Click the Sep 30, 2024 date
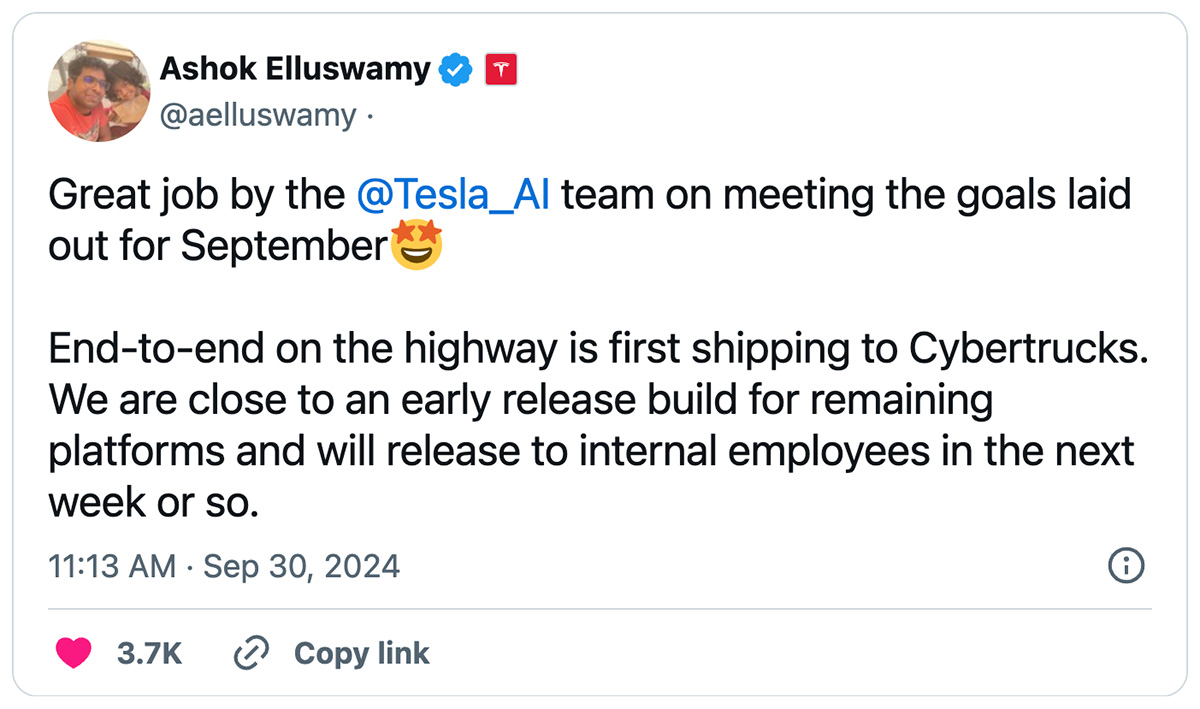 [301, 567]
